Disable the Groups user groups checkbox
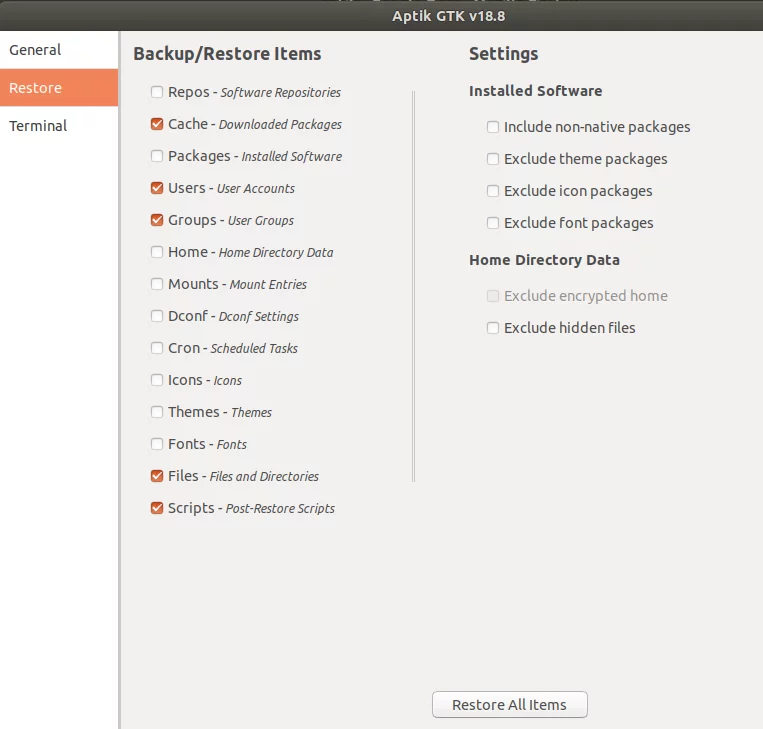Screen dimensions: 763x729 (157, 220)
